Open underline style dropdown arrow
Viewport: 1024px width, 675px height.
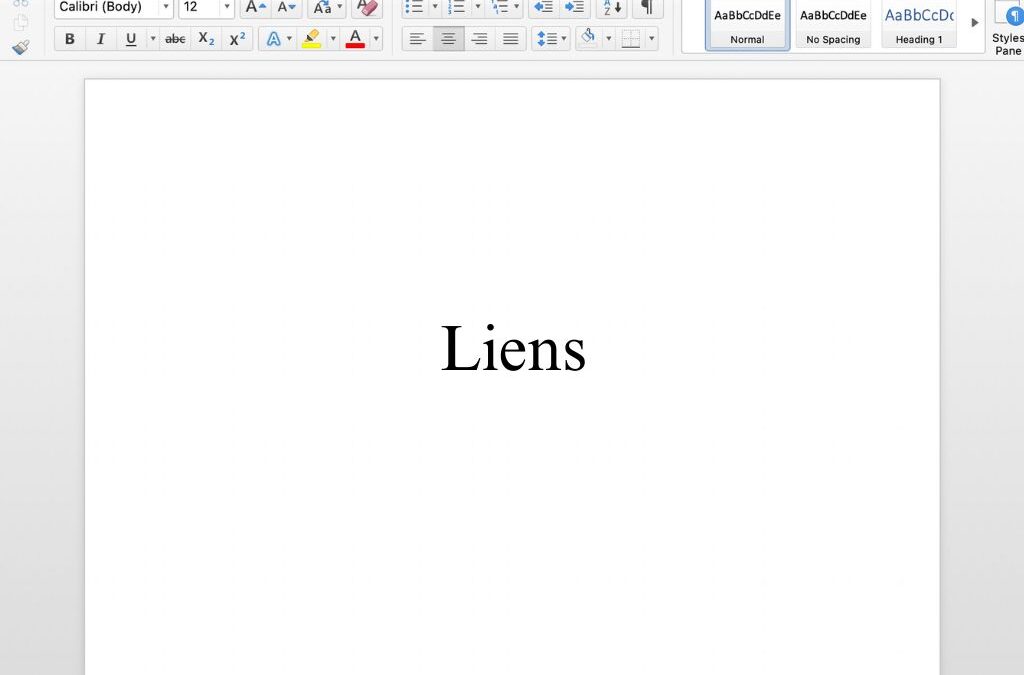click(153, 39)
